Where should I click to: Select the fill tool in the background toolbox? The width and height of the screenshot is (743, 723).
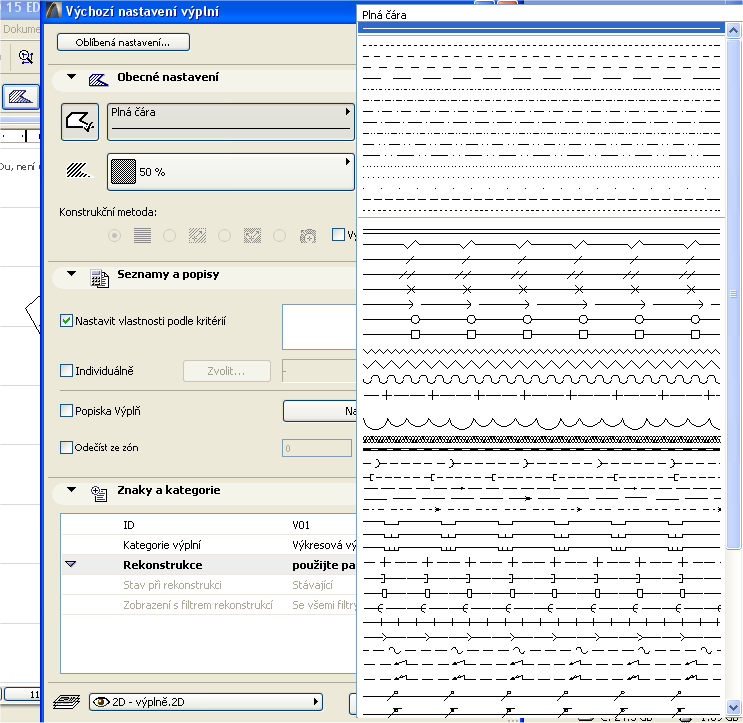click(21, 97)
